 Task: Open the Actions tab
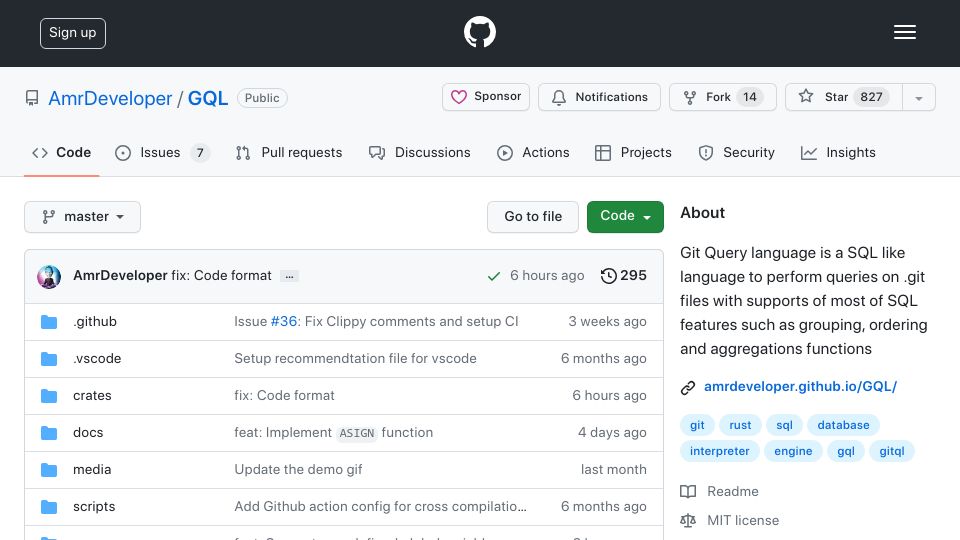pyautogui.click(x=533, y=152)
